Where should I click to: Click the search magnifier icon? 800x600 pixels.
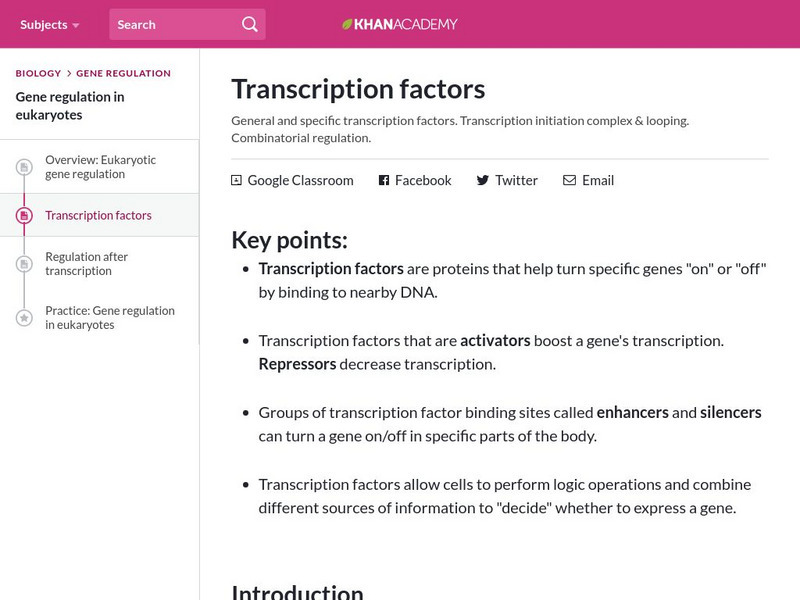point(250,24)
